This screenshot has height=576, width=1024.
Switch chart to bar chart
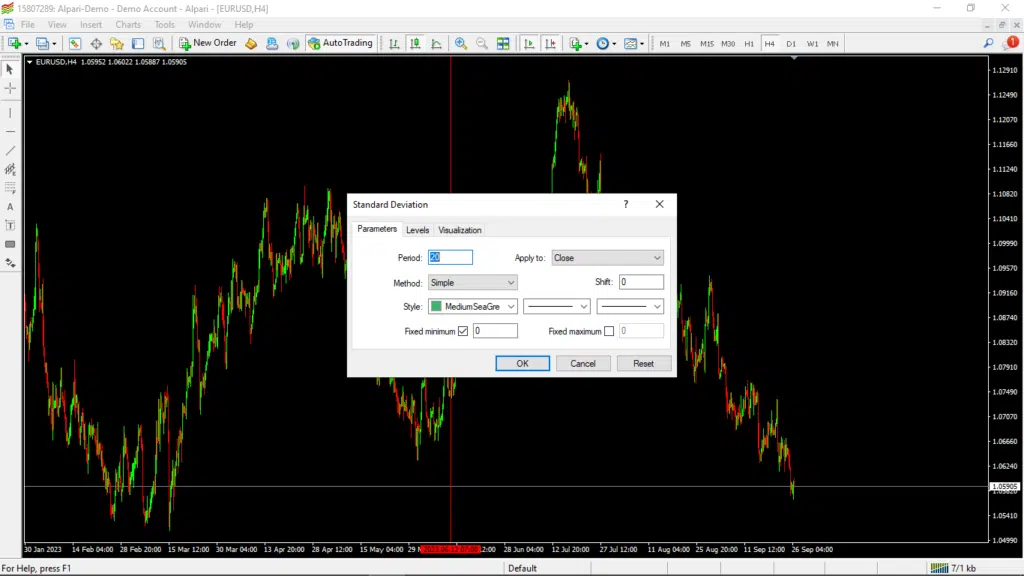tap(394, 44)
